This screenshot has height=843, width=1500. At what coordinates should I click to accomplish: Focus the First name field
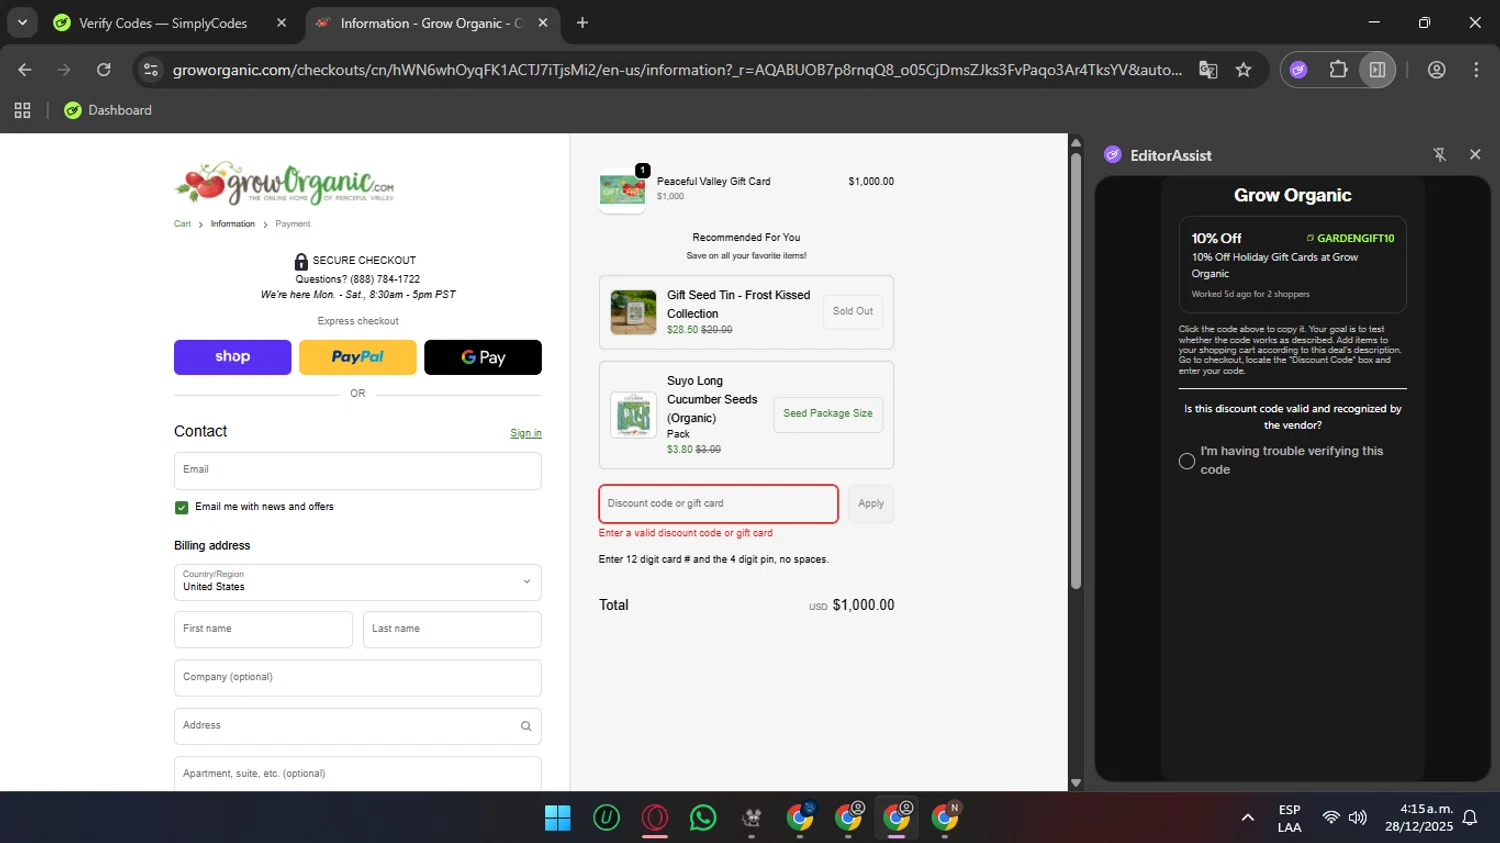(263, 629)
